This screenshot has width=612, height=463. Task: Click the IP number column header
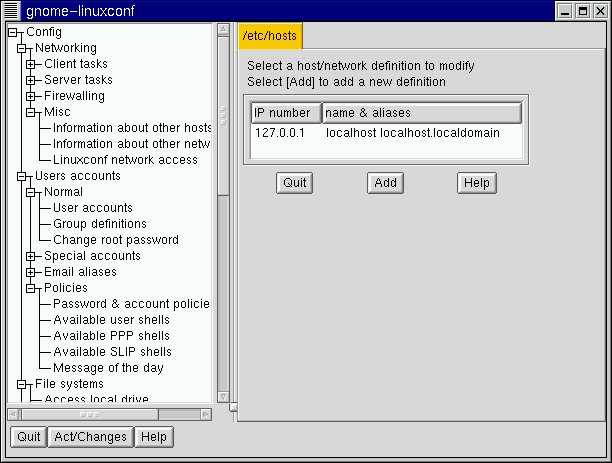point(286,113)
